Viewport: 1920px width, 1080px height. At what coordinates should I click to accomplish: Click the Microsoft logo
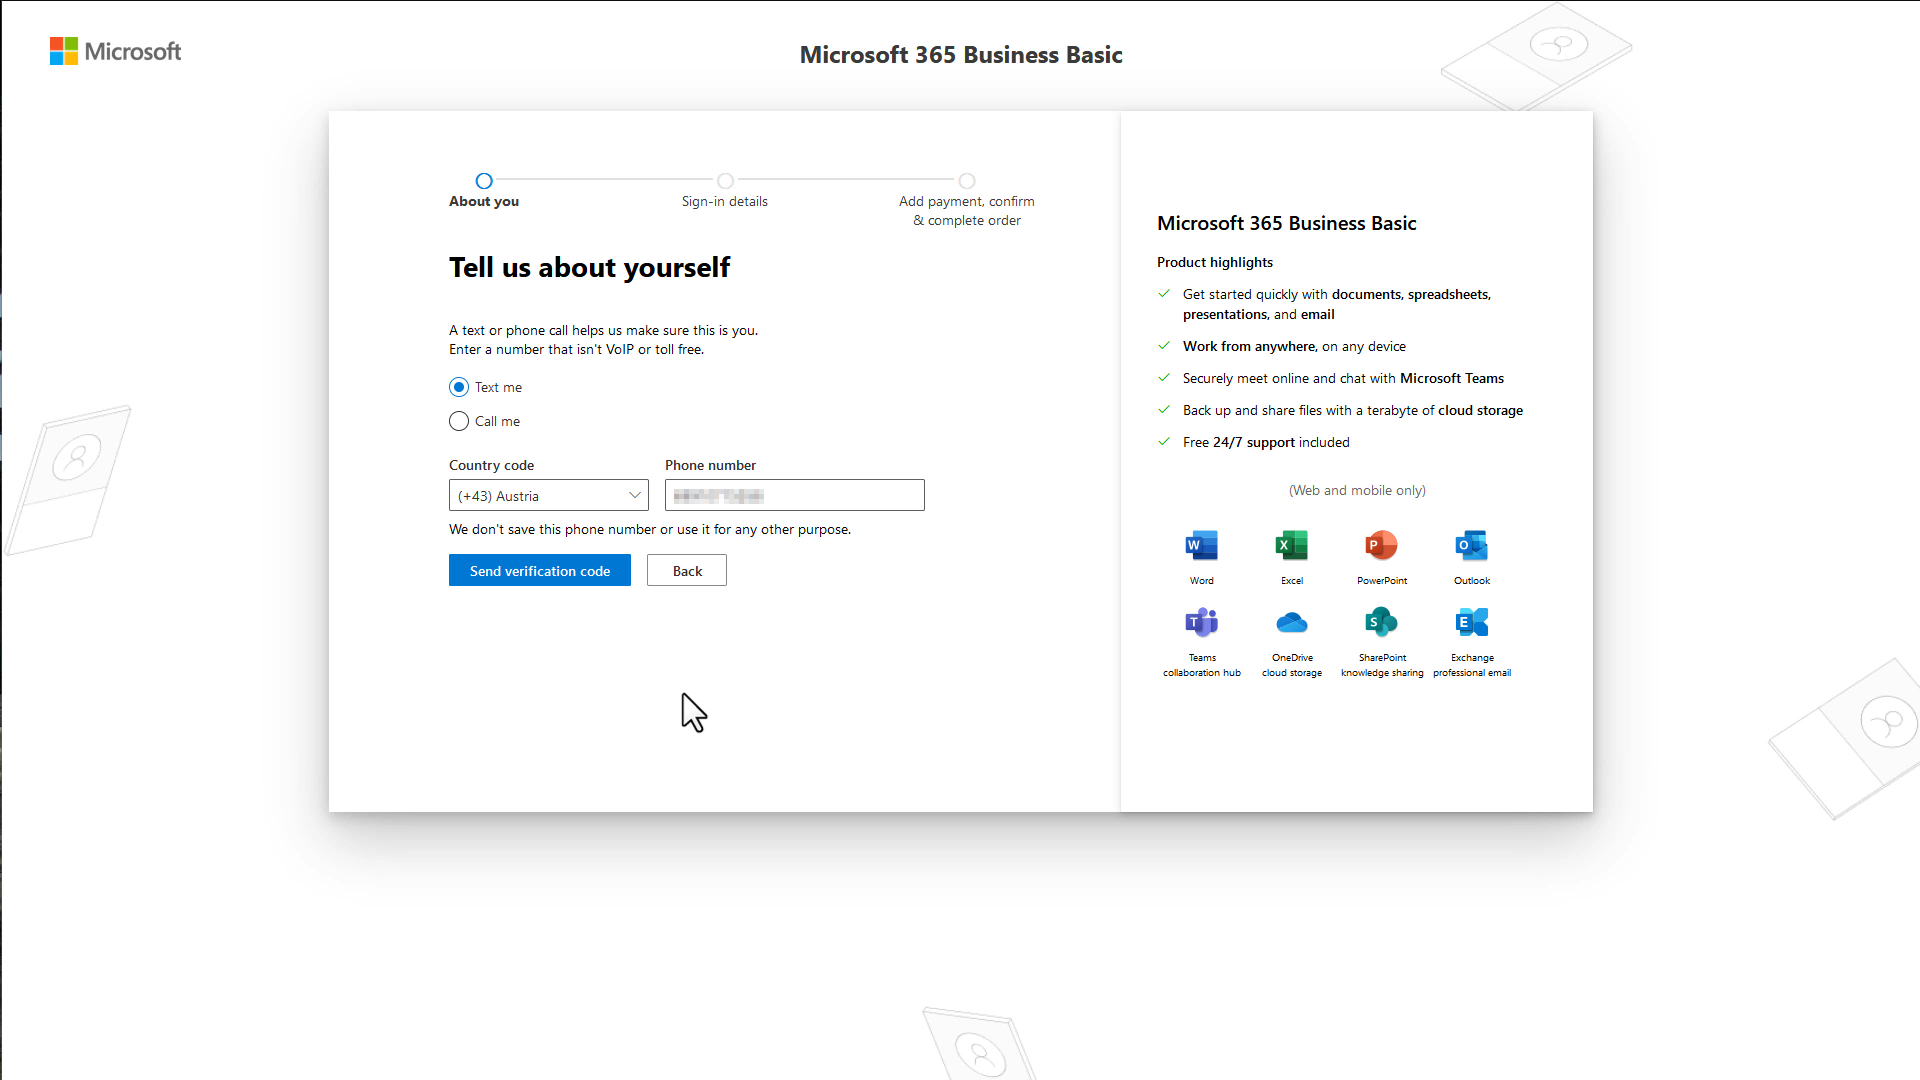pyautogui.click(x=115, y=51)
